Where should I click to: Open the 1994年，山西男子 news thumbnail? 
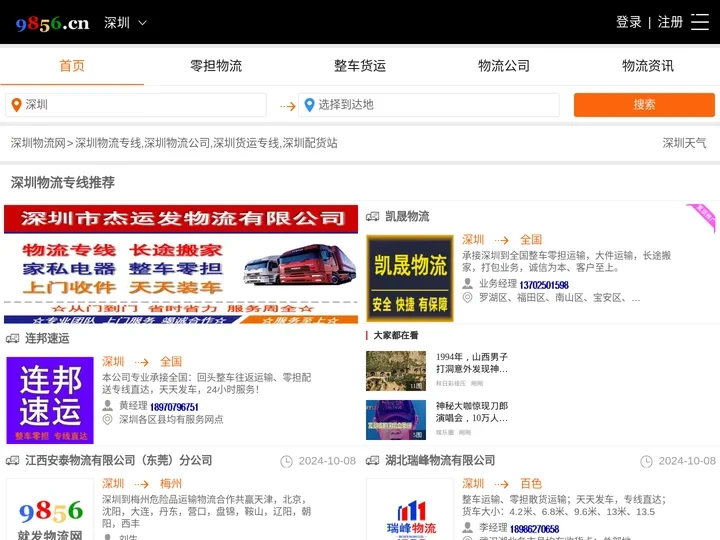pyautogui.click(x=396, y=371)
